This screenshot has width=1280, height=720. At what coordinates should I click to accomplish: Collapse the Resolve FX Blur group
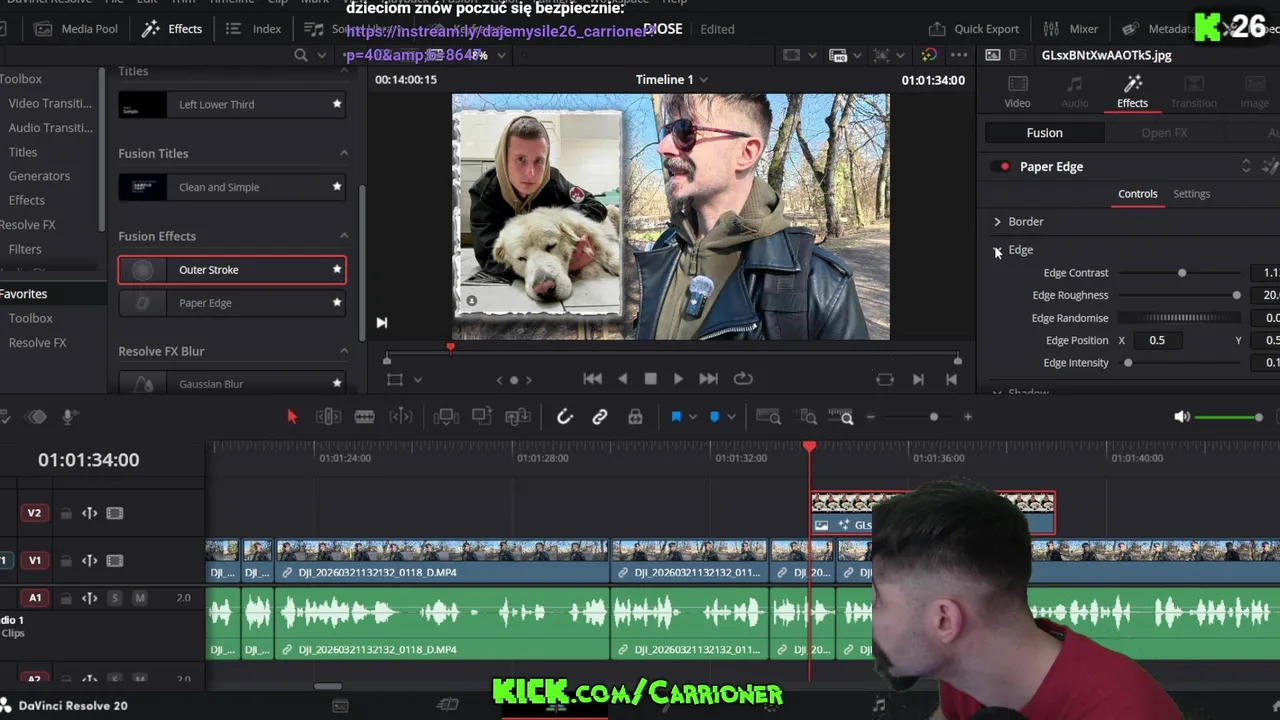(x=344, y=351)
